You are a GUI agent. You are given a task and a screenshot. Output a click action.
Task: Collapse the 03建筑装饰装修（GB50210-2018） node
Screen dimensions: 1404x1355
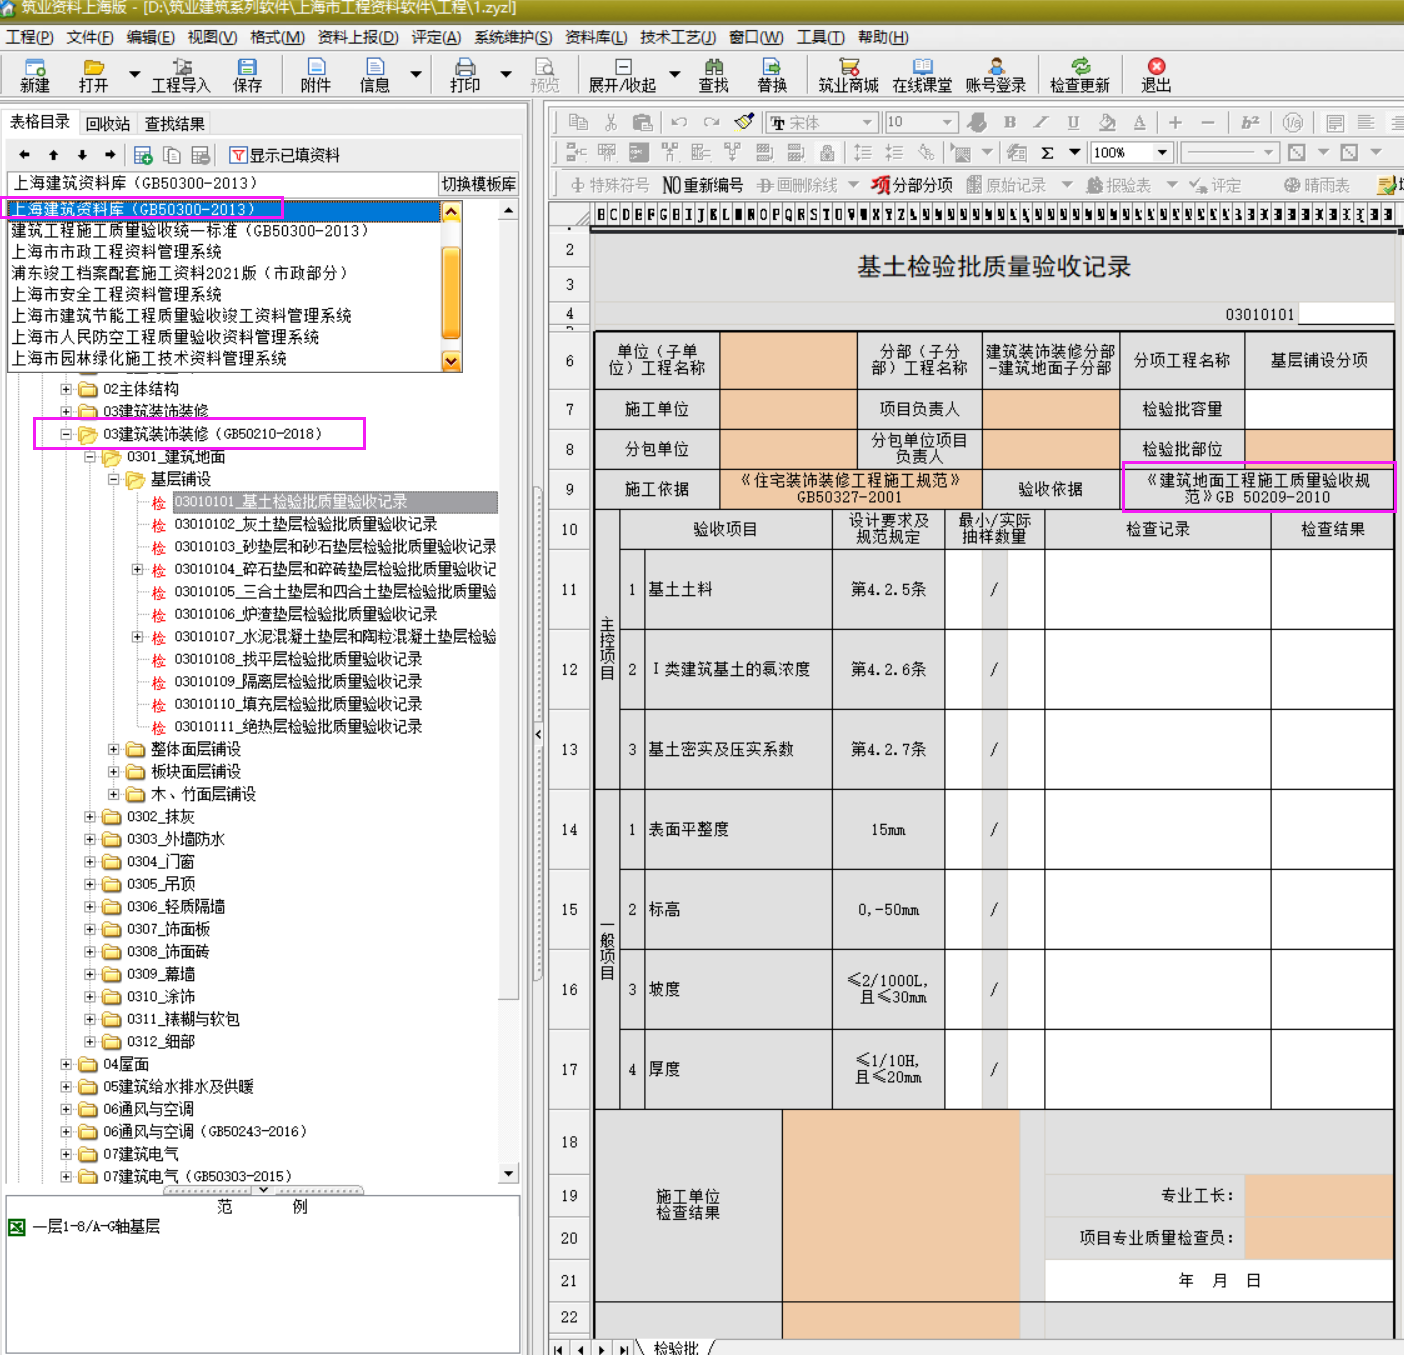[x=66, y=434]
